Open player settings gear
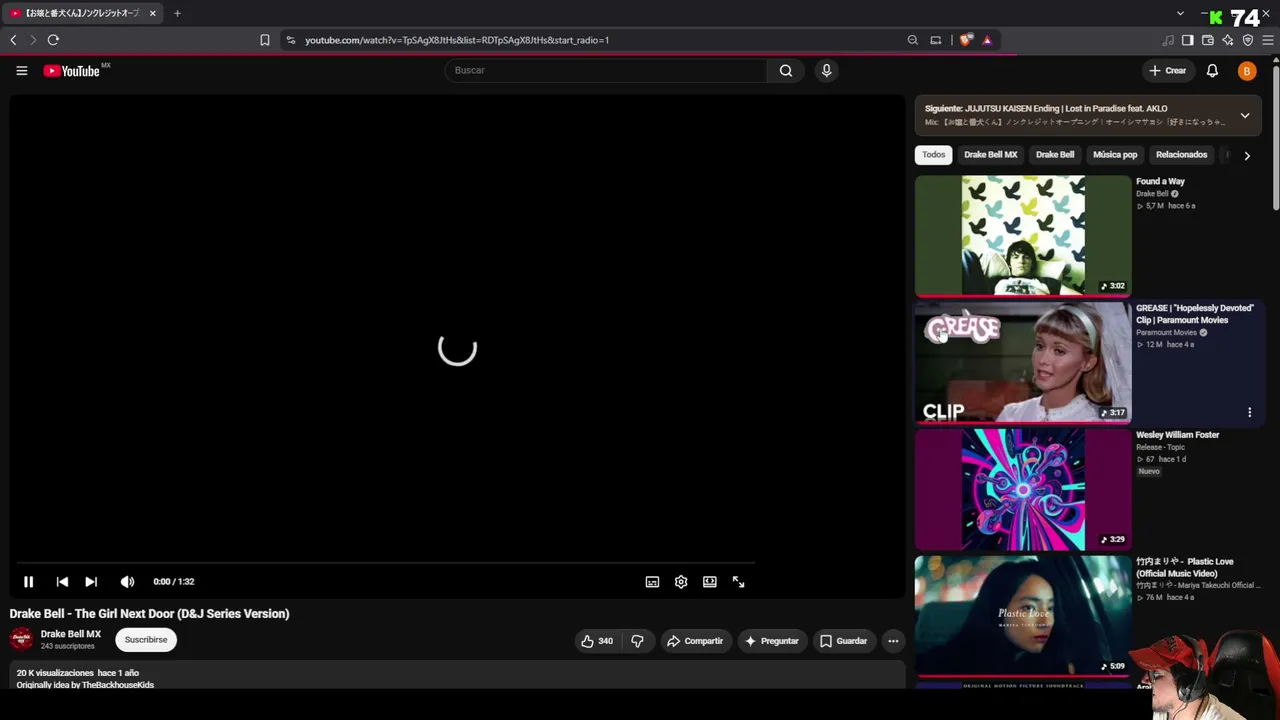 click(x=681, y=582)
